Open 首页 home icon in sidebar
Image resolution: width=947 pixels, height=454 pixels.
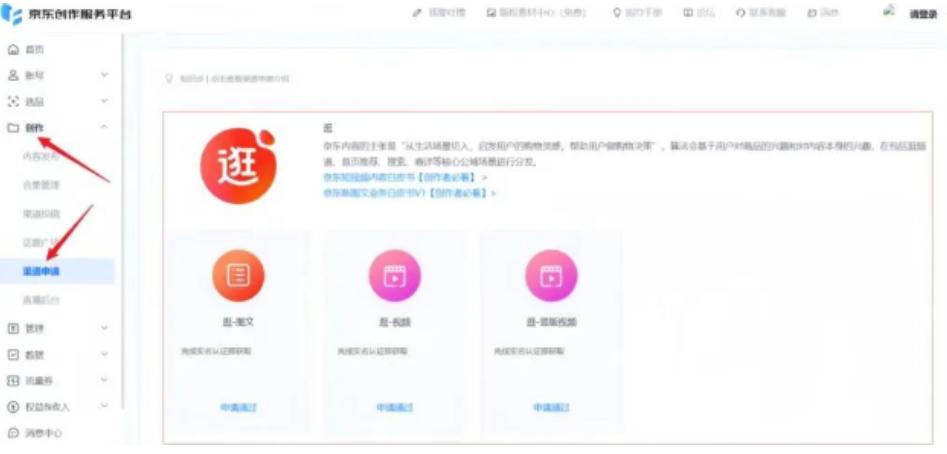(x=13, y=50)
